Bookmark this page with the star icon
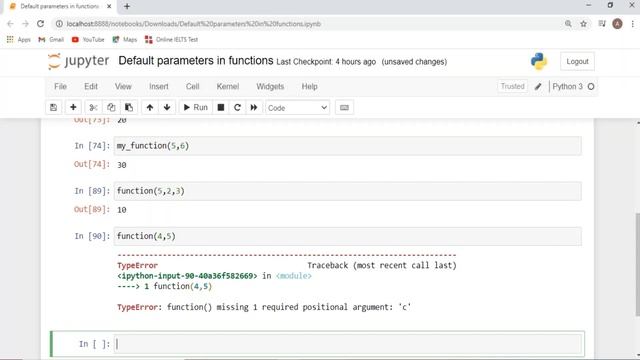This screenshot has height=360, width=640. click(584, 24)
